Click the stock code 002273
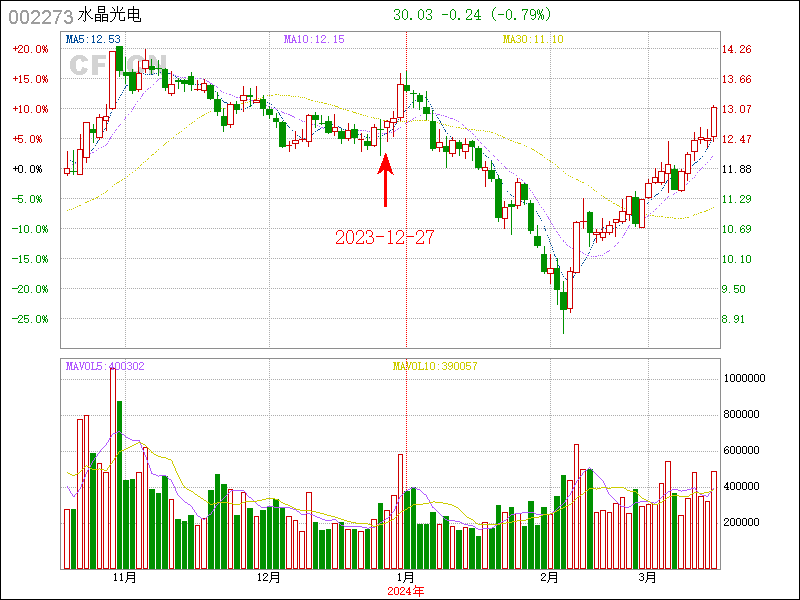This screenshot has height=600, width=800. (x=40, y=16)
